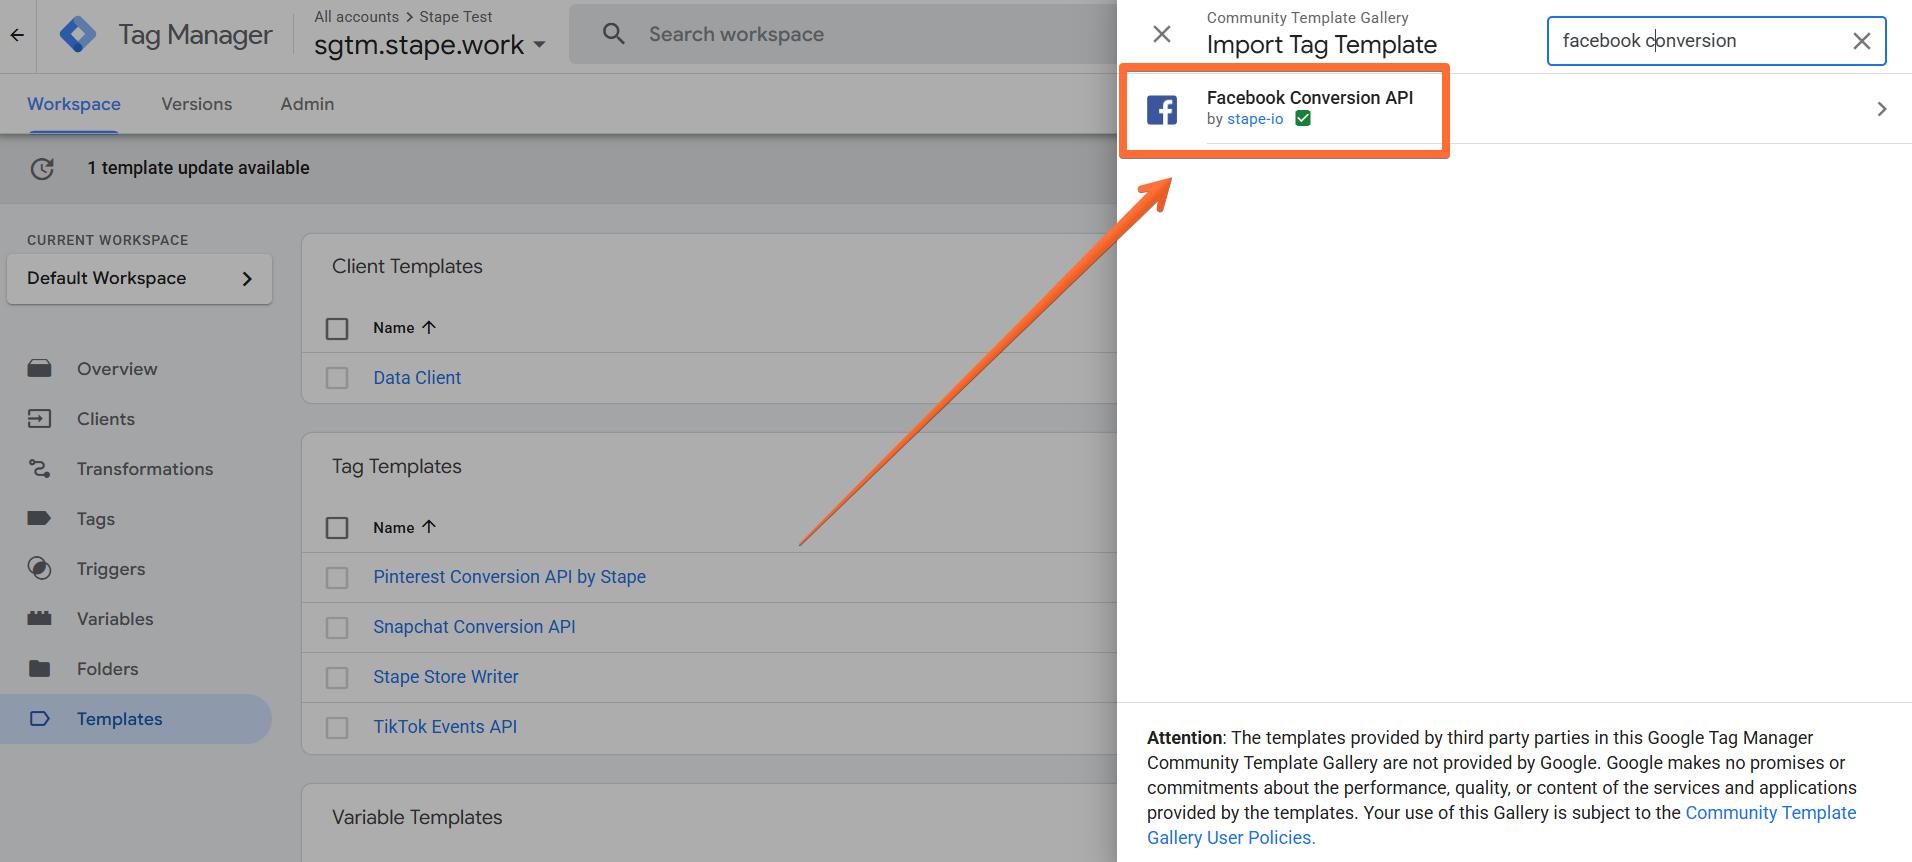Check the Pinterest Conversion API checkbox
This screenshot has width=1912, height=862.
click(337, 578)
